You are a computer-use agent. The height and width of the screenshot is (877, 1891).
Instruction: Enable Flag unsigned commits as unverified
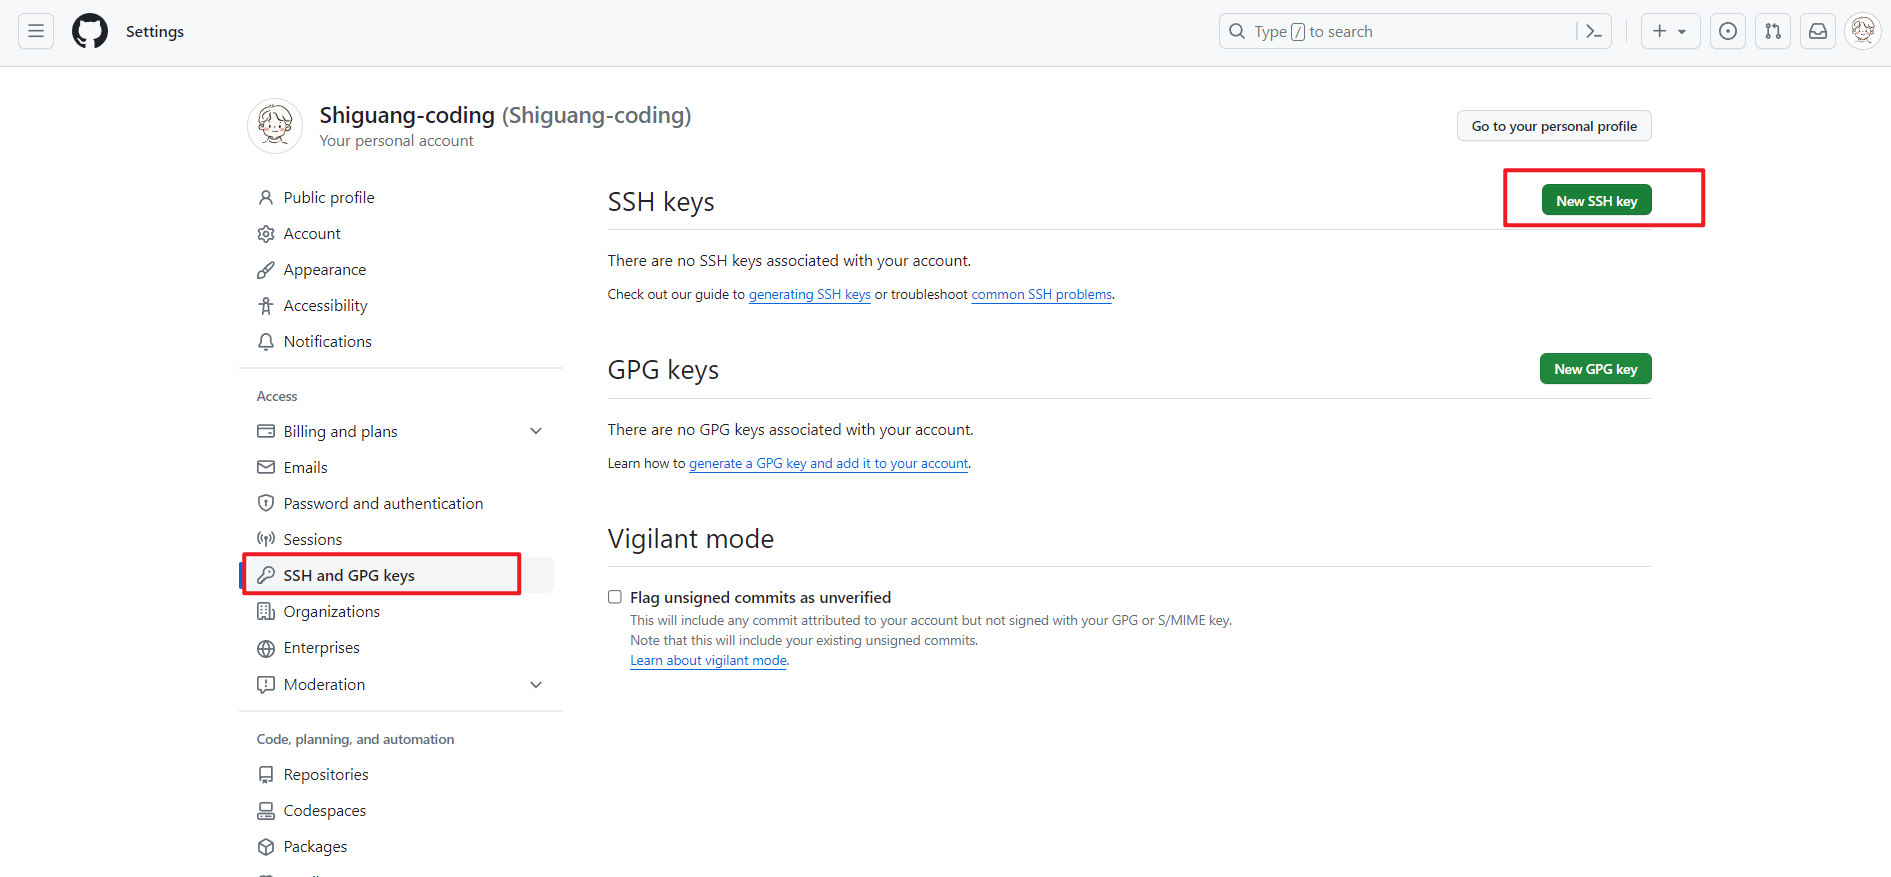(x=615, y=597)
